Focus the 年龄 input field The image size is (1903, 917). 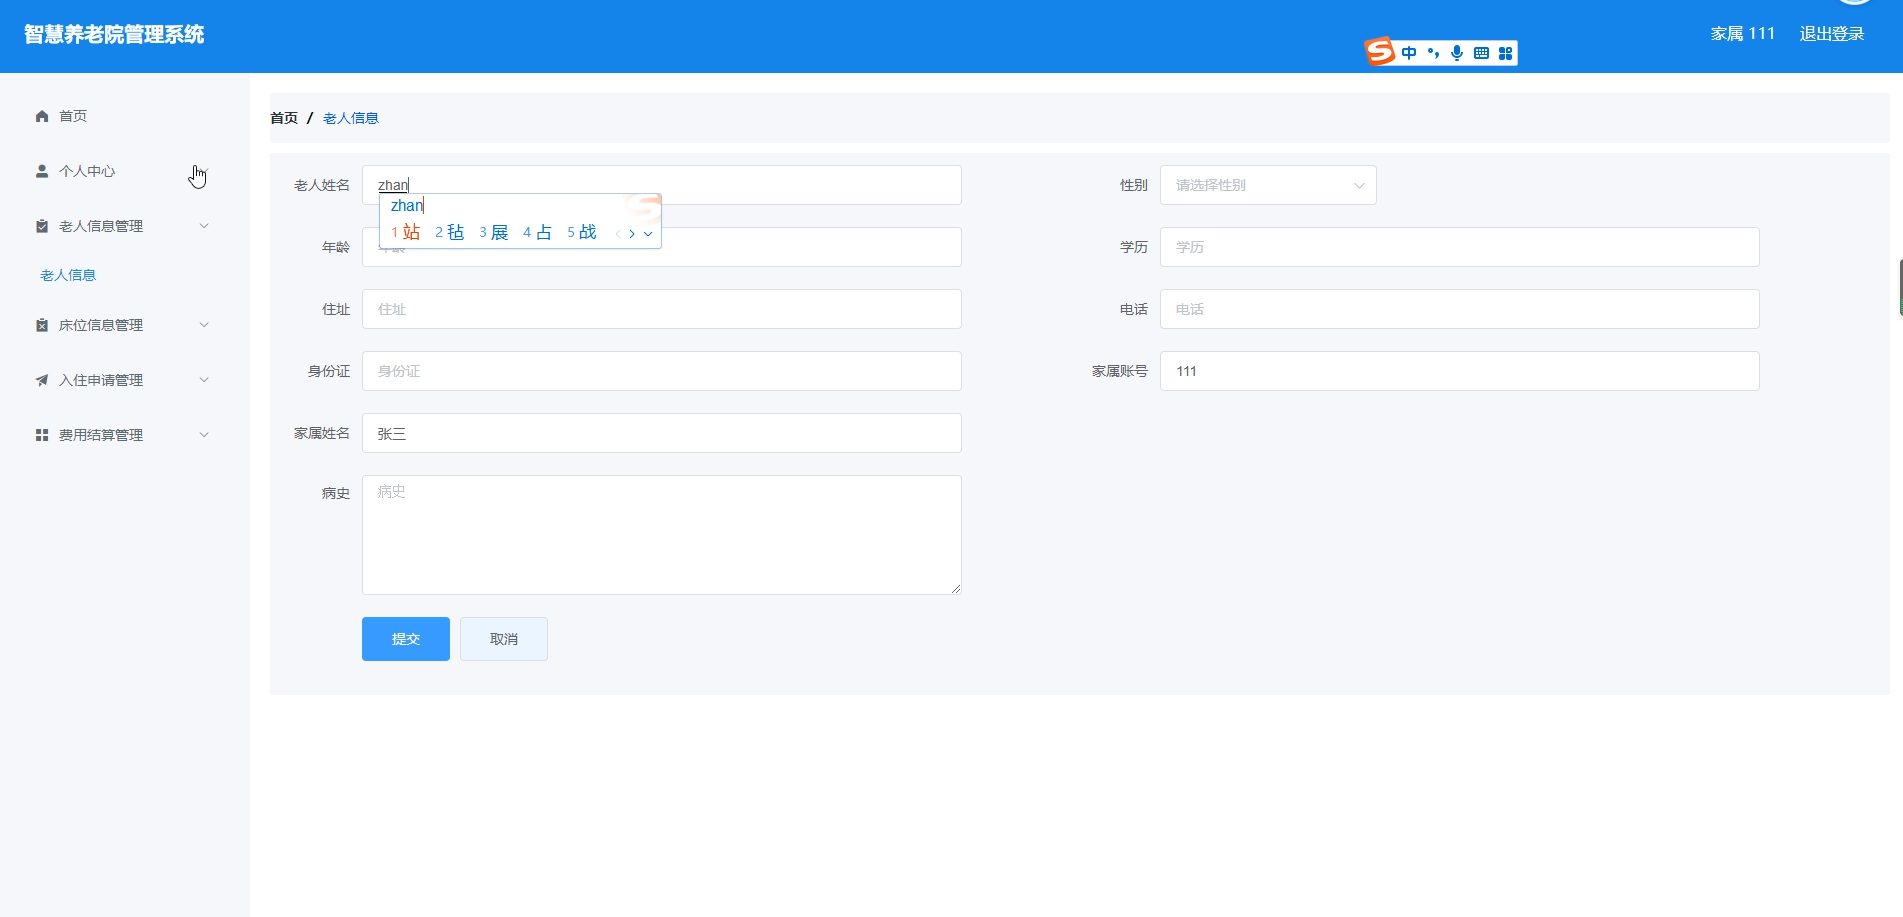point(662,247)
